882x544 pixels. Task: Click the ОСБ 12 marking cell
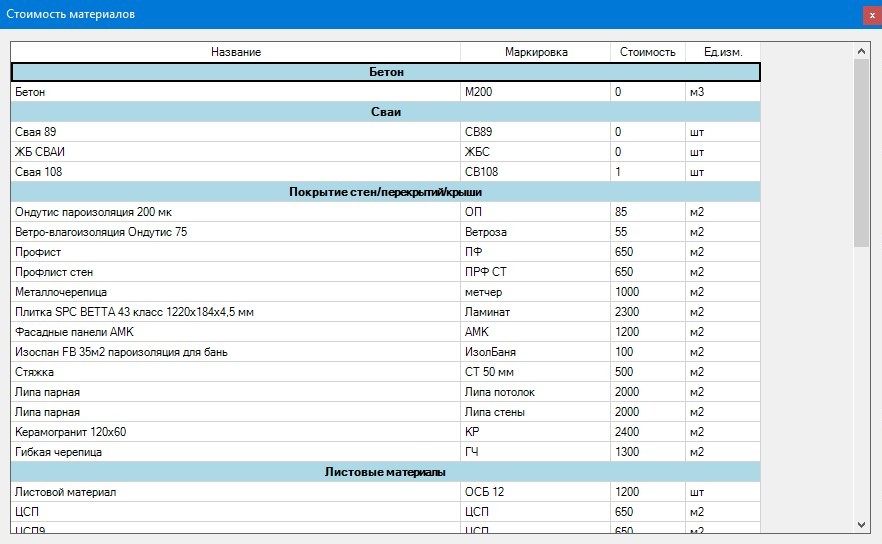pos(535,492)
